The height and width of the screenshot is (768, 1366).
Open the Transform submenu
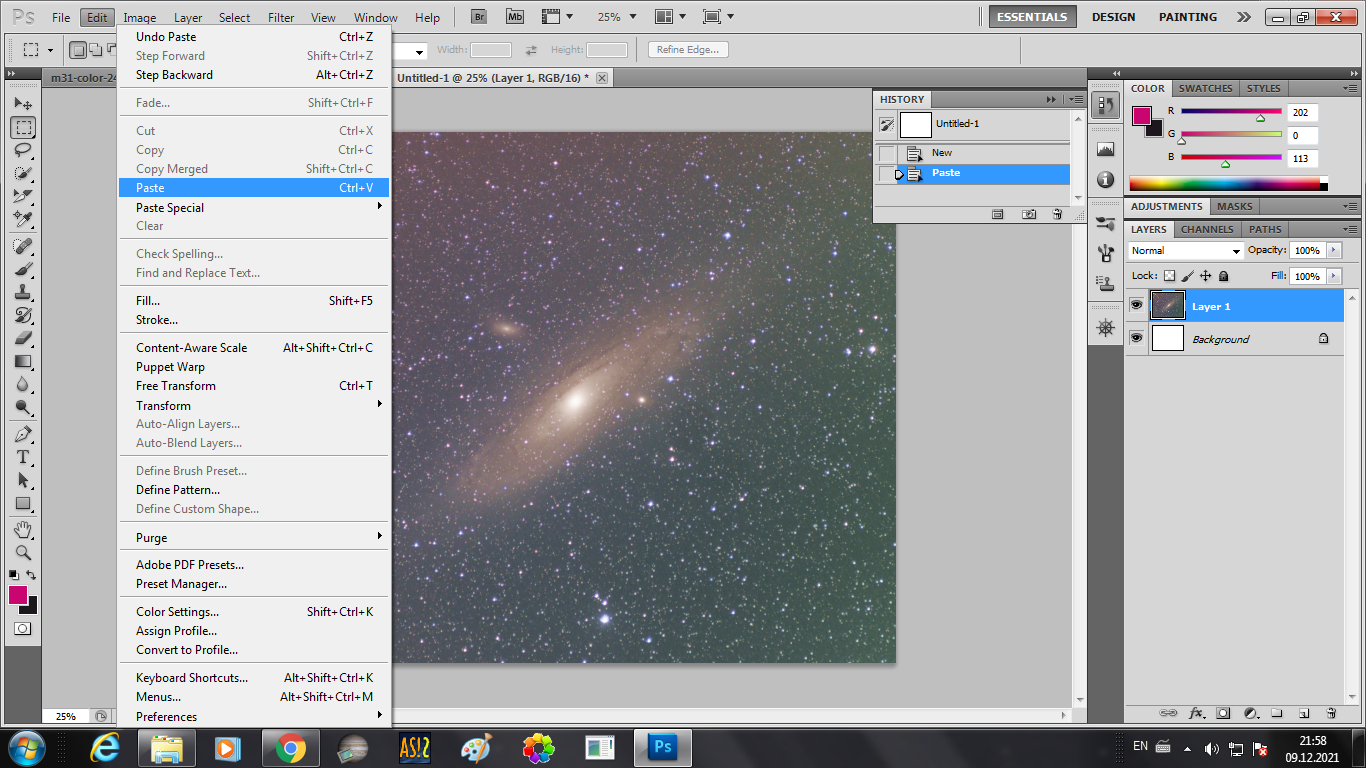(253, 405)
